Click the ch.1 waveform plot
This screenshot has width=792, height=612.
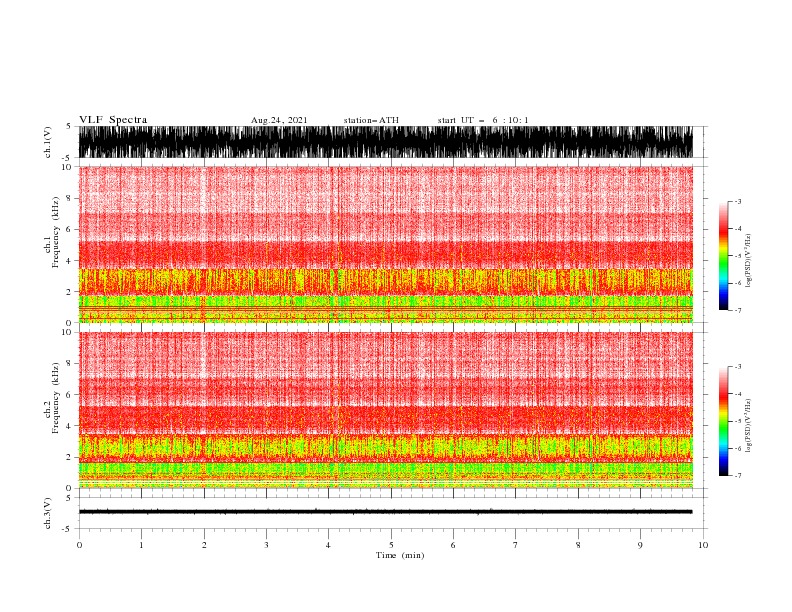click(x=386, y=142)
